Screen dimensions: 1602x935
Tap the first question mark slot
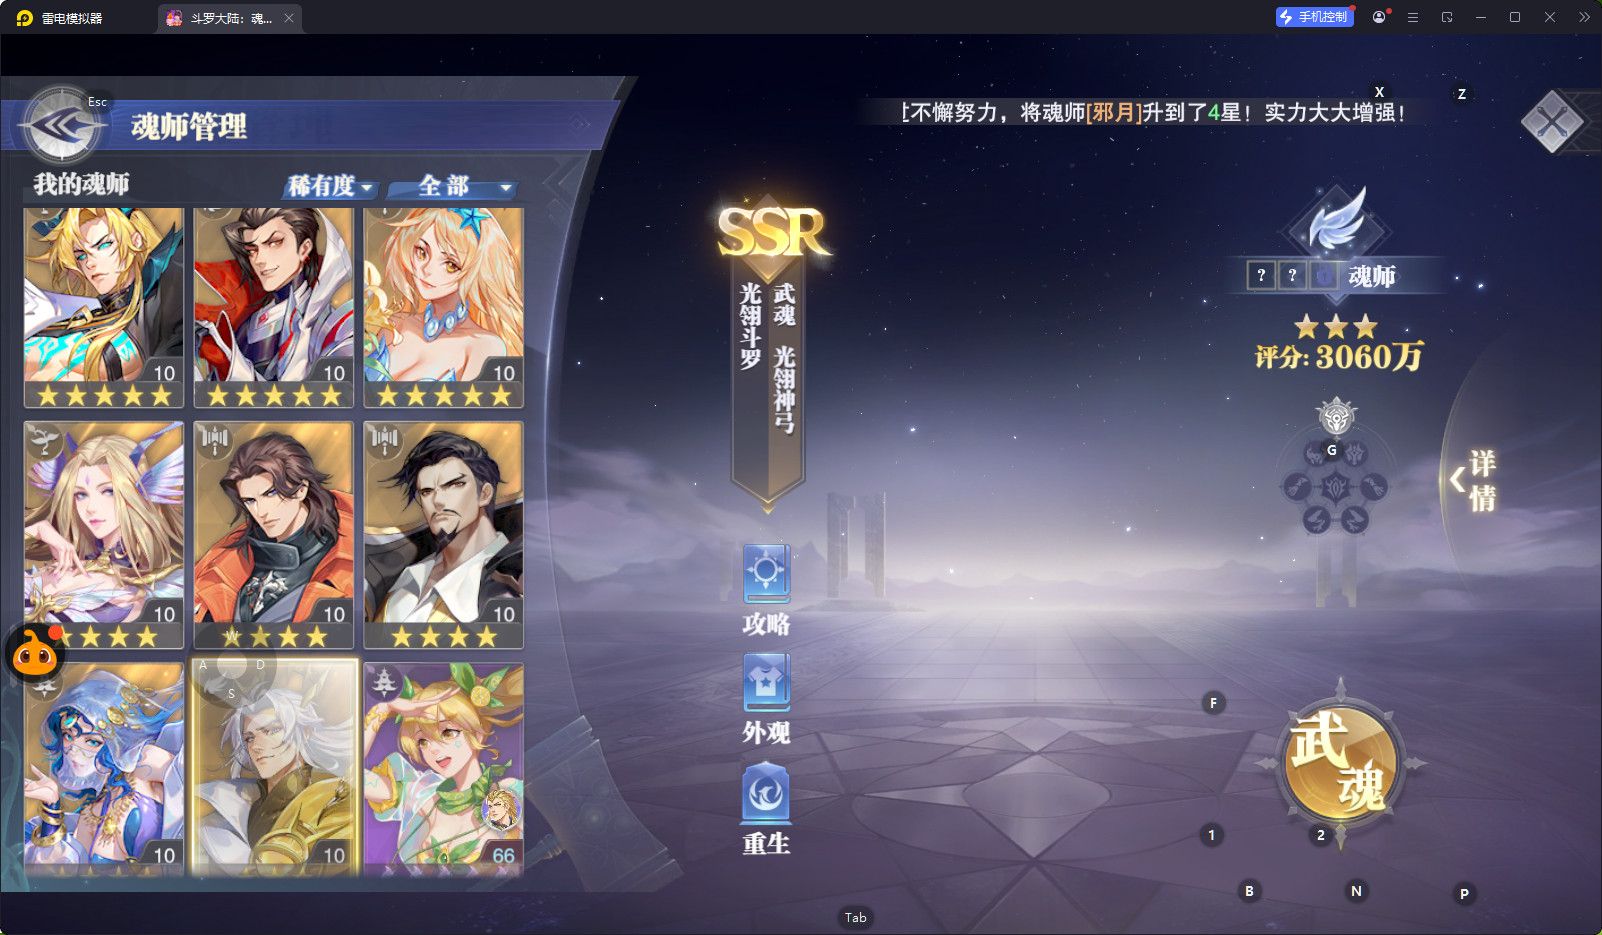tap(1262, 276)
